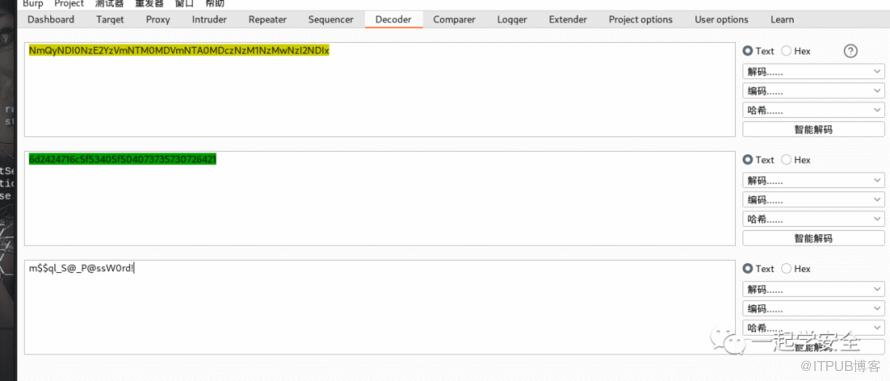
Task: Click 智能解码 button in second panel
Action: (x=813, y=238)
